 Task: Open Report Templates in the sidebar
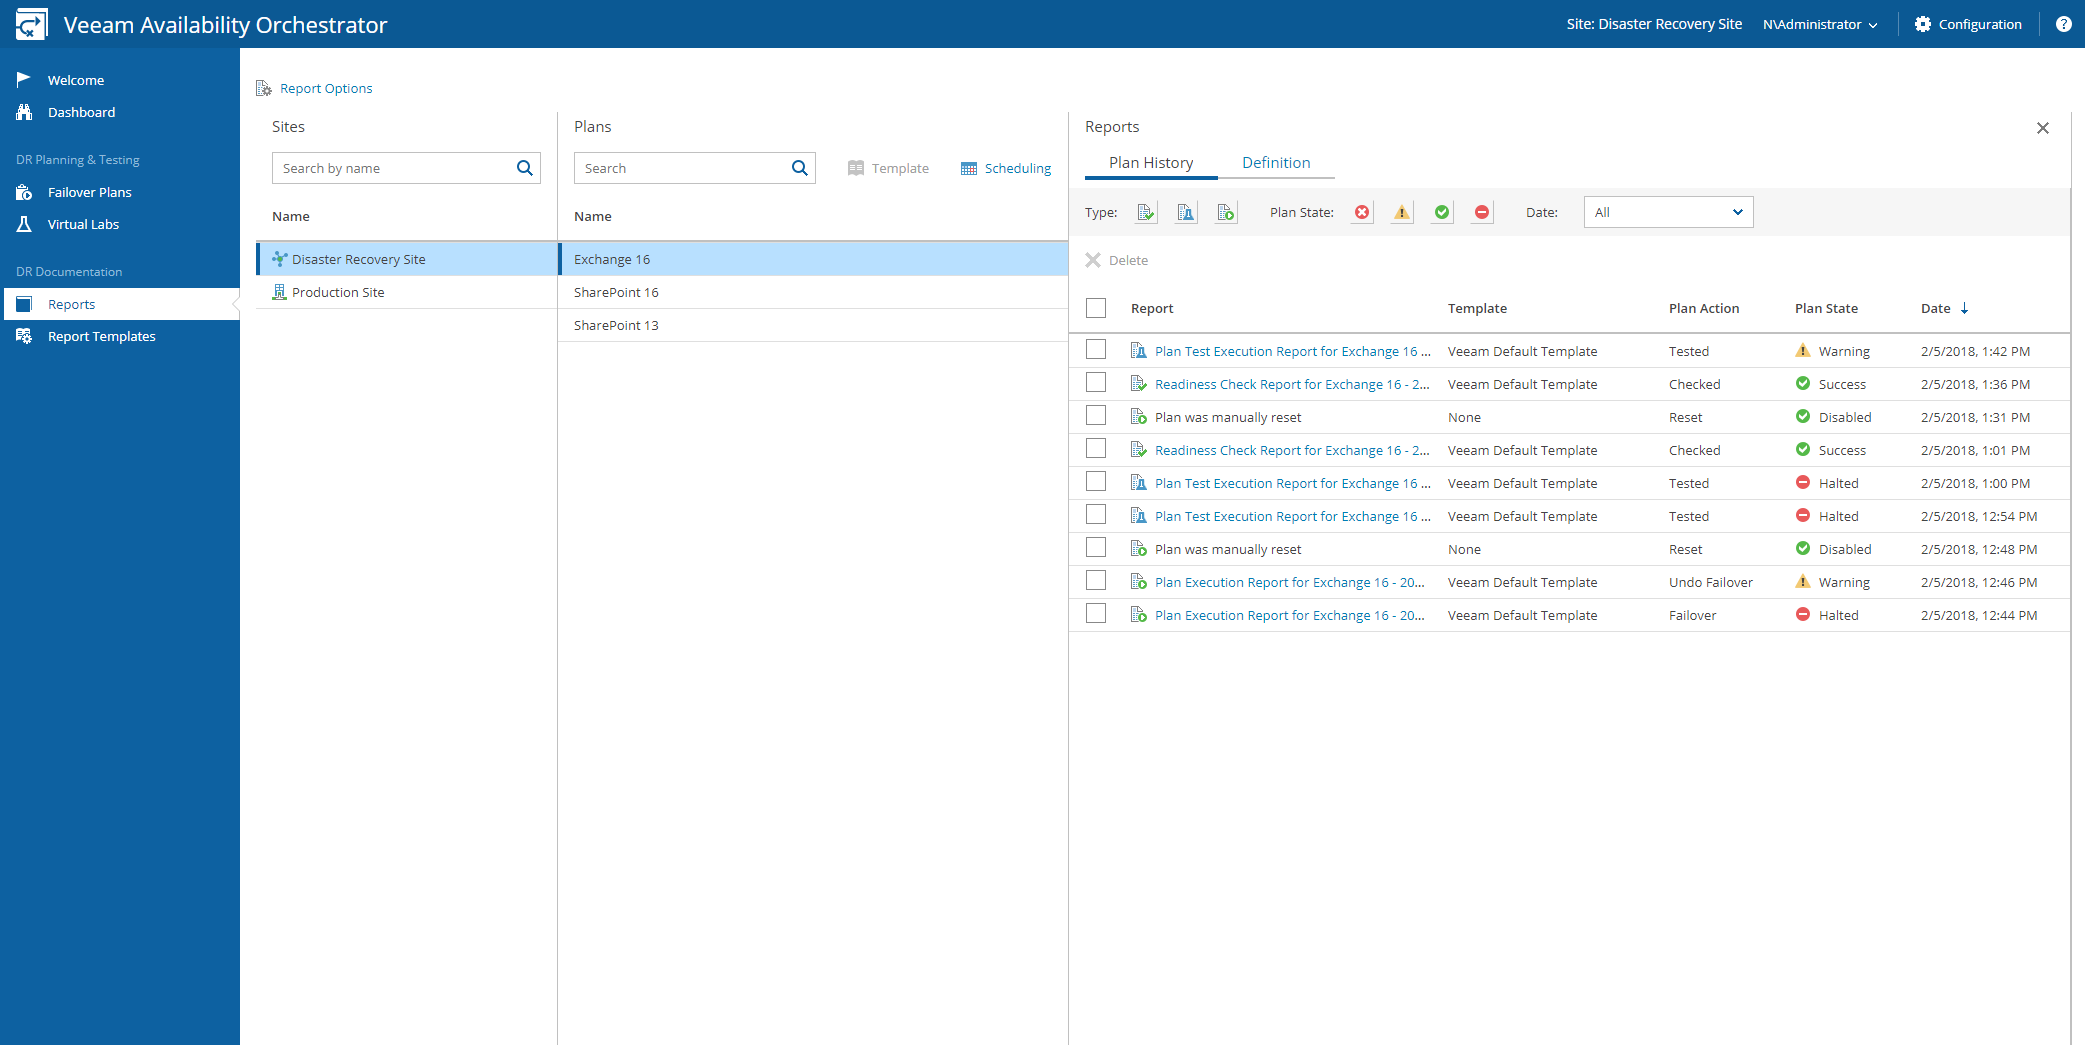coord(101,336)
